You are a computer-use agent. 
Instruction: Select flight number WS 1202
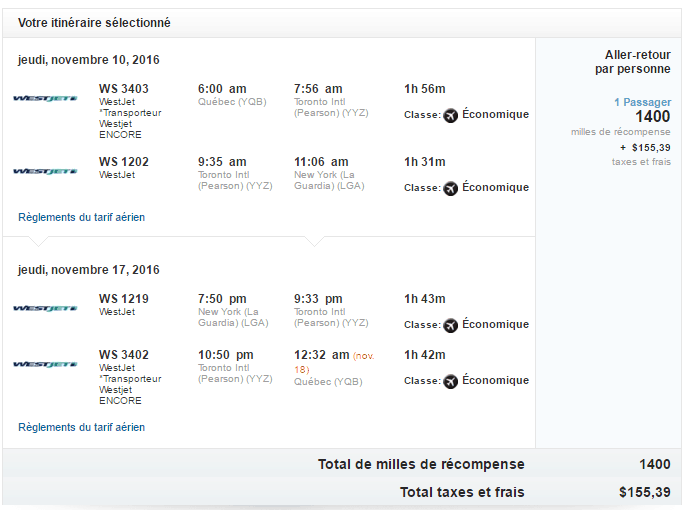point(124,162)
